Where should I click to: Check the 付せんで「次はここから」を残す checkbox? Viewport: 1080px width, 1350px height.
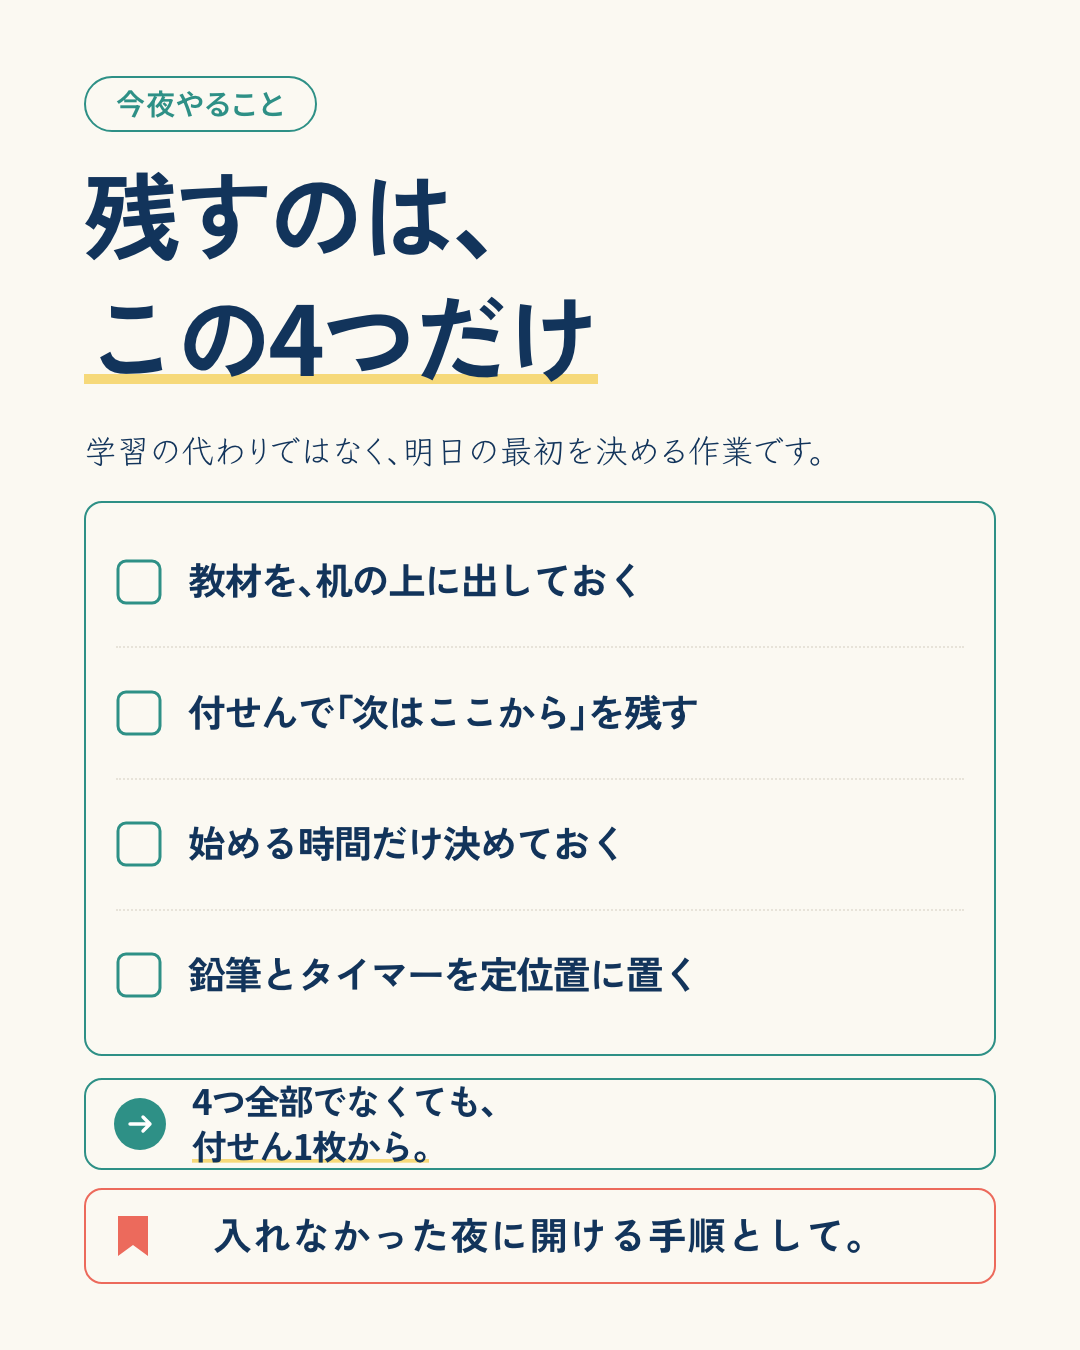[x=139, y=713]
